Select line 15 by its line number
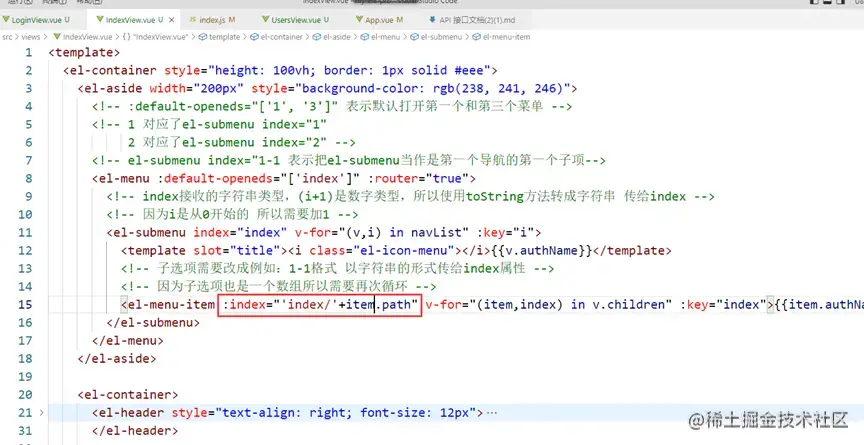 pos(25,305)
